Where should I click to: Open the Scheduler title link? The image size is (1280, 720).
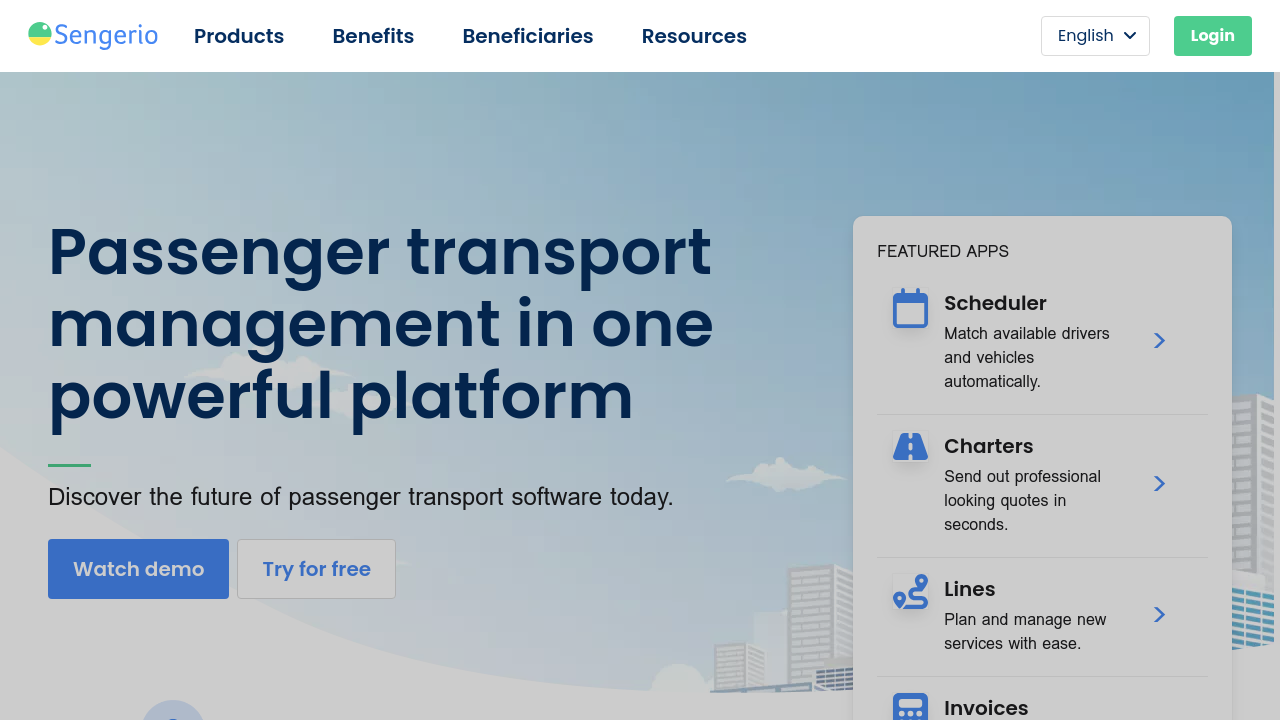[x=994, y=303]
